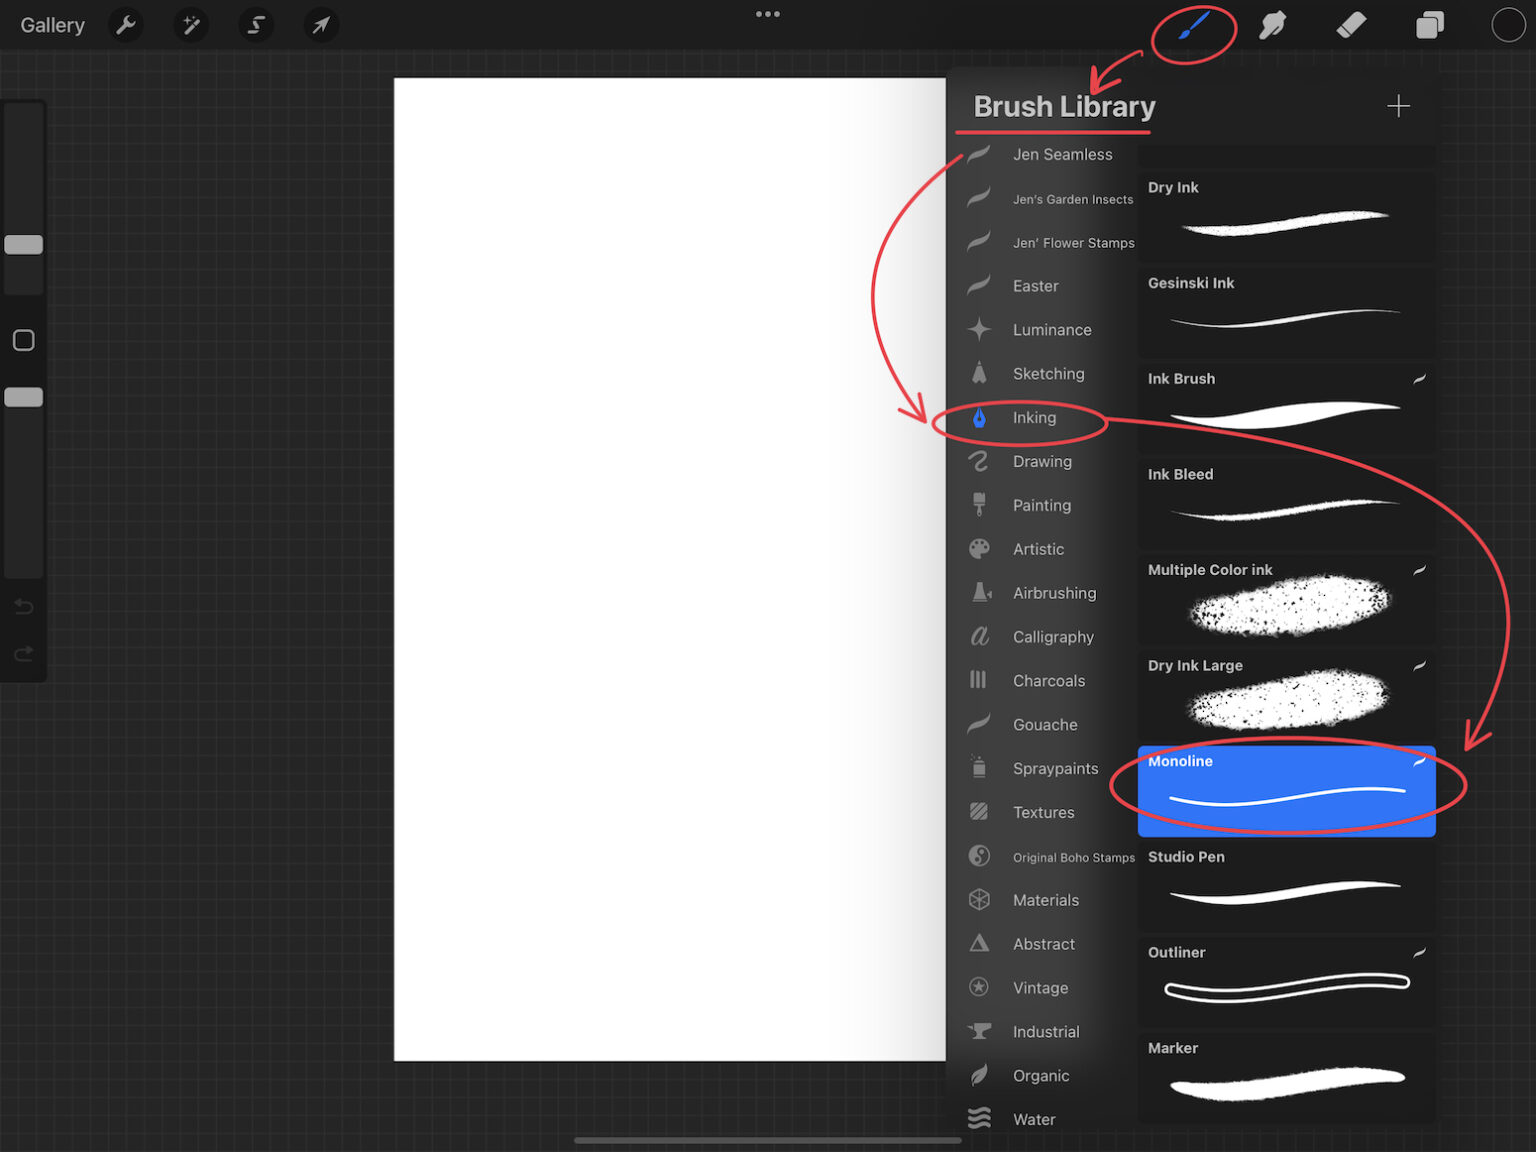This screenshot has height=1152, width=1536.
Task: Create a new brush with the plus button
Action: click(1398, 105)
